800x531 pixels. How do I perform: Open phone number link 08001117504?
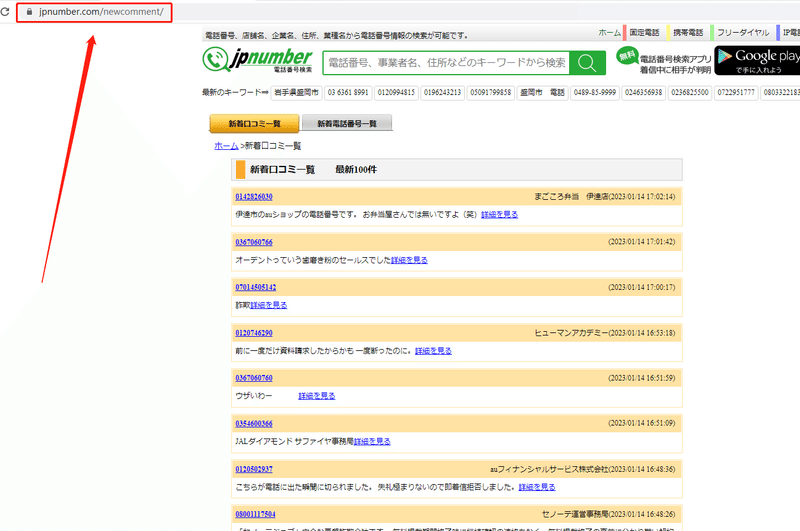255,514
